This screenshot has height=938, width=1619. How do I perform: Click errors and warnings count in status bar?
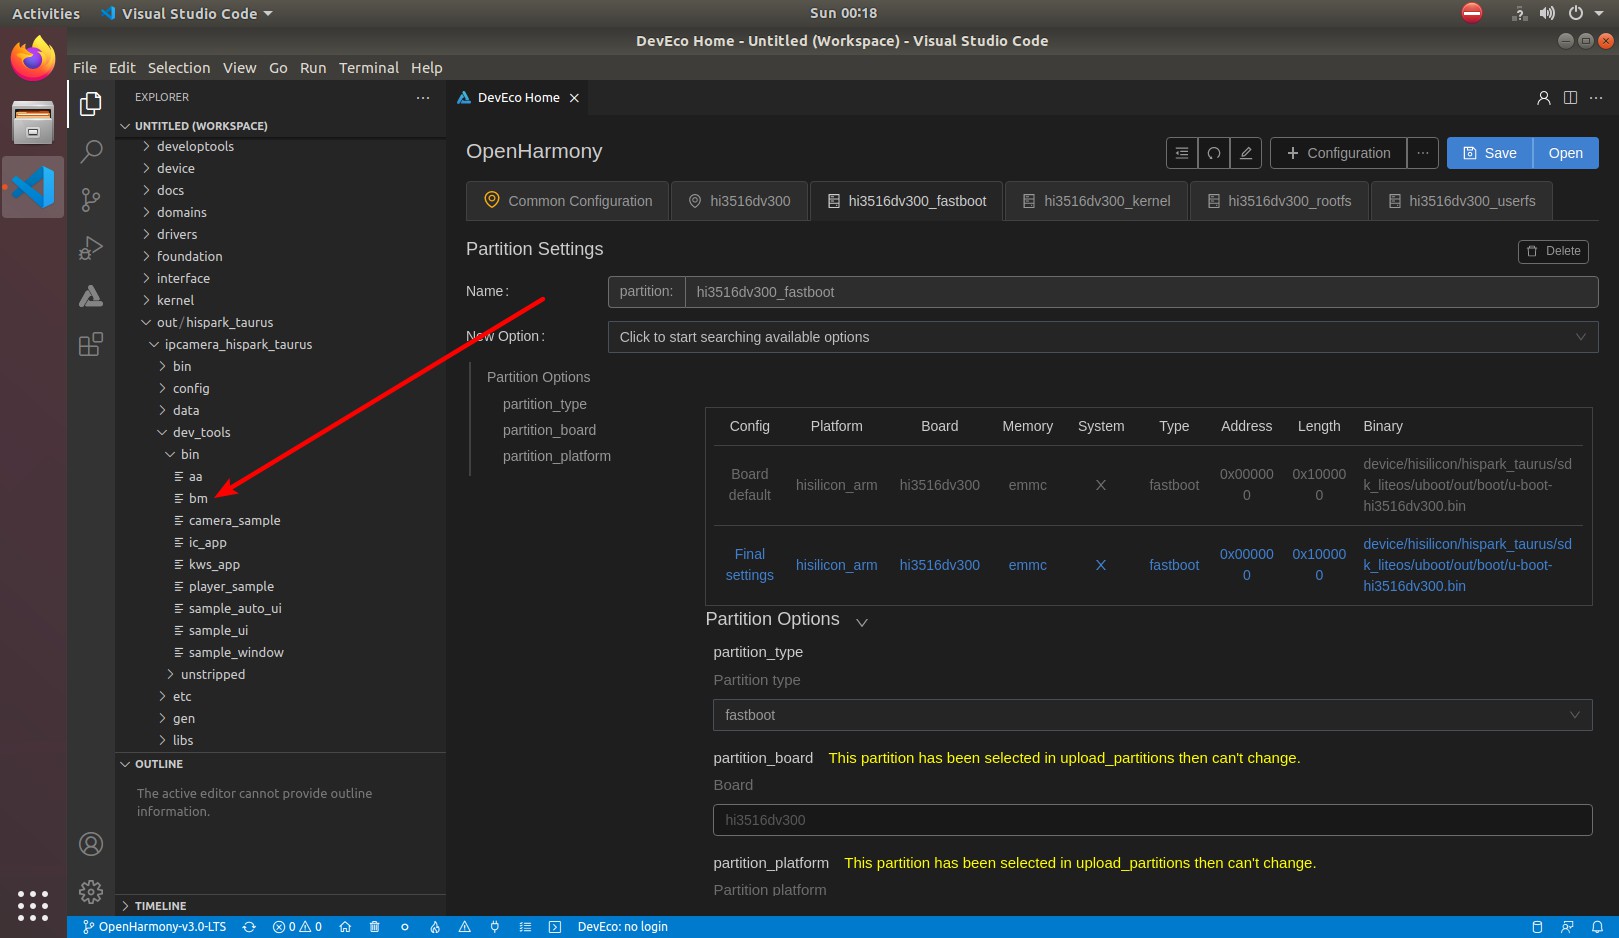(x=297, y=927)
